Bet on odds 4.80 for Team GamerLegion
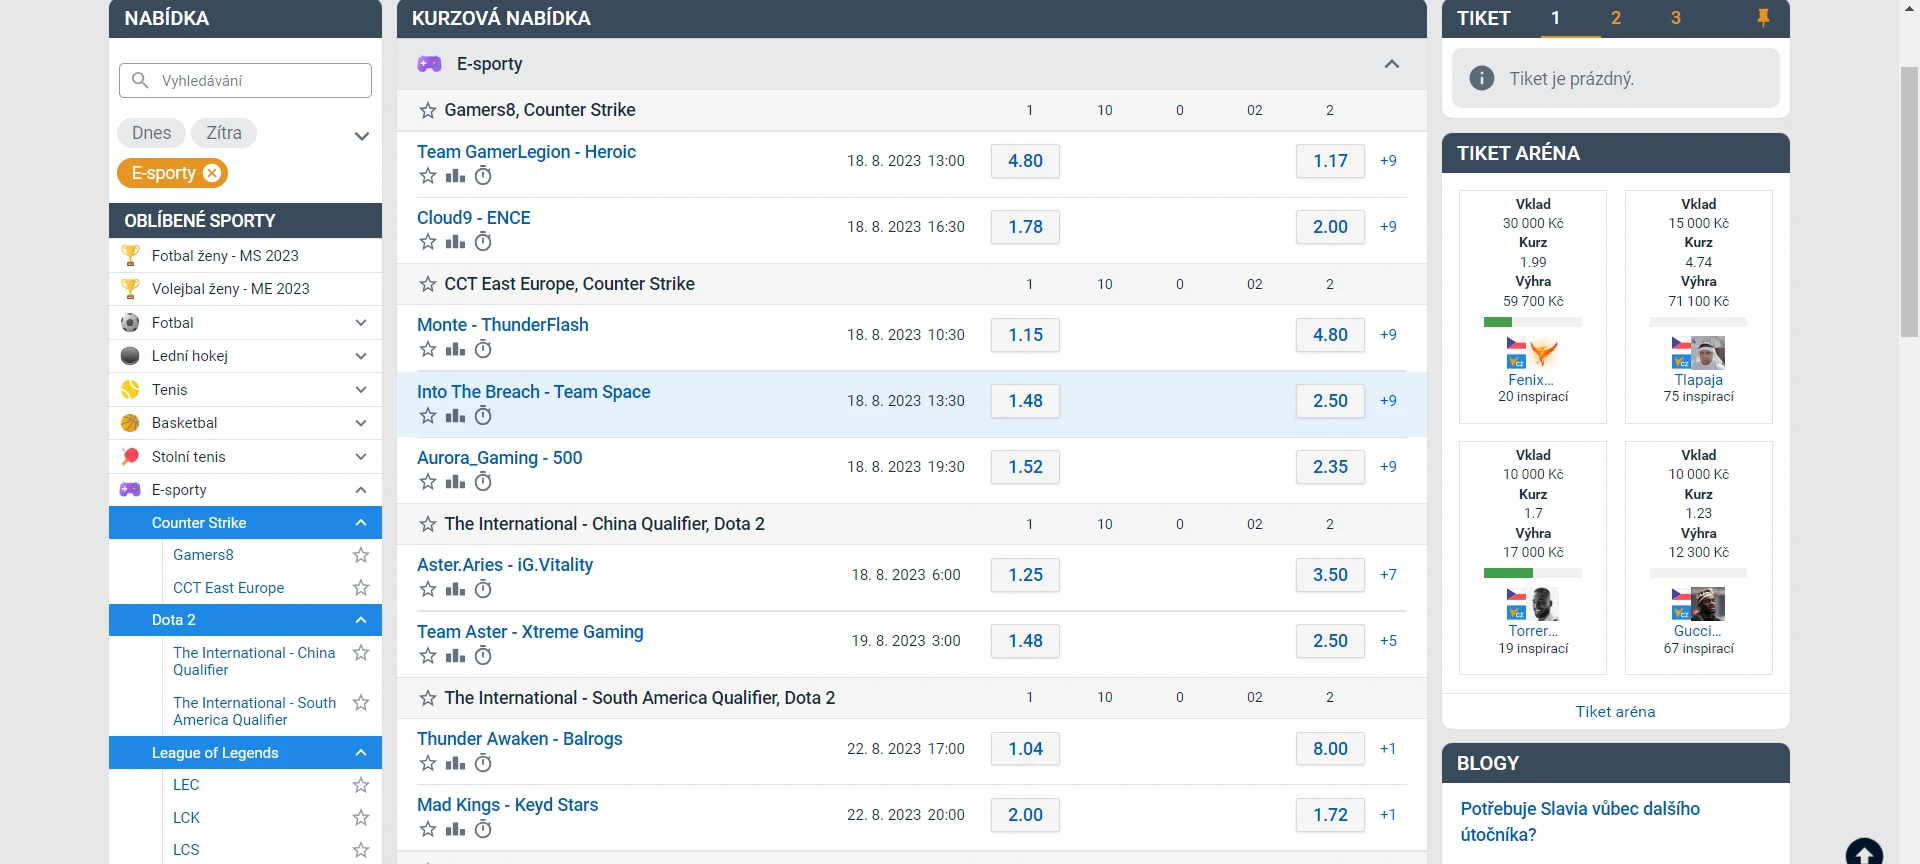This screenshot has width=1920, height=864. (x=1025, y=161)
